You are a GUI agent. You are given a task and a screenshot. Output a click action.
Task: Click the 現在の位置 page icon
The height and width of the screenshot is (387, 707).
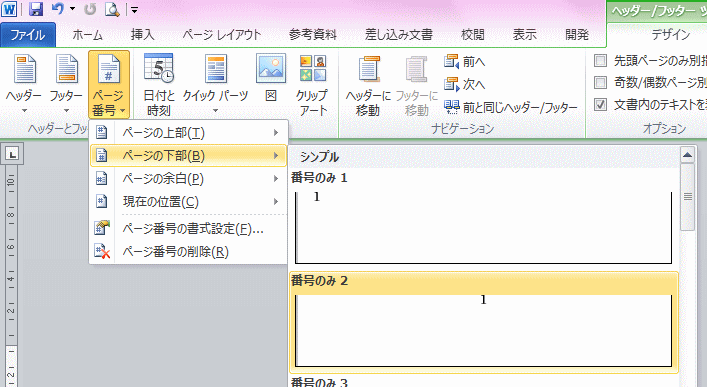[x=102, y=201]
